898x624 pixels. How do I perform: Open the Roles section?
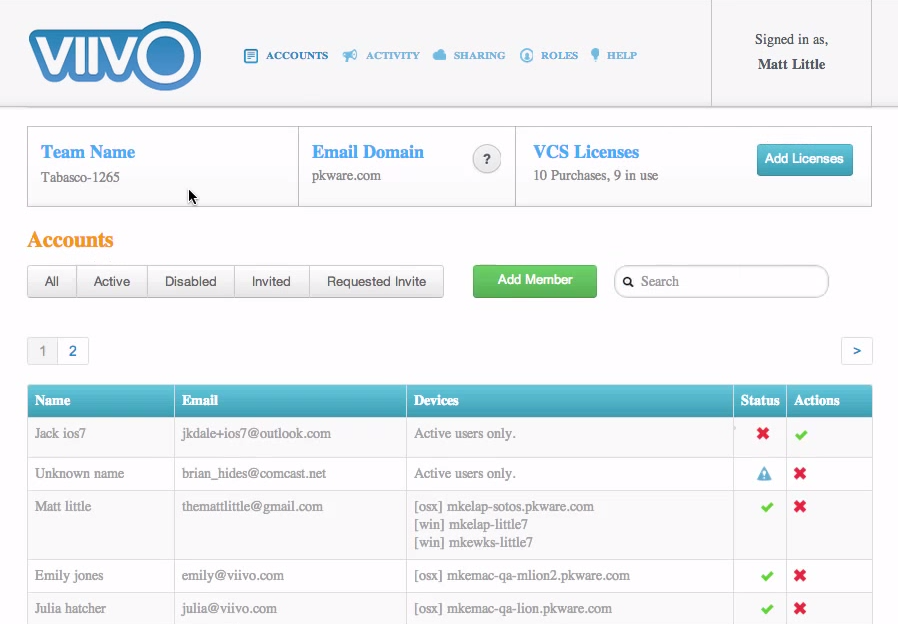[x=550, y=56]
